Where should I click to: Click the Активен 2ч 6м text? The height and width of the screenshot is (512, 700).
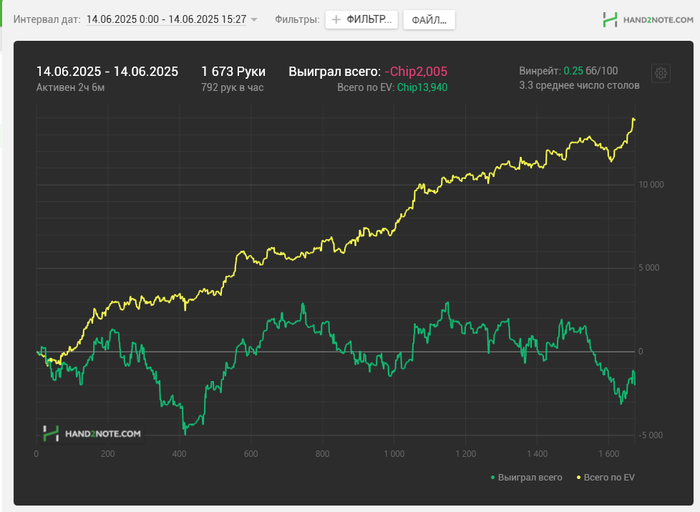pos(71,87)
